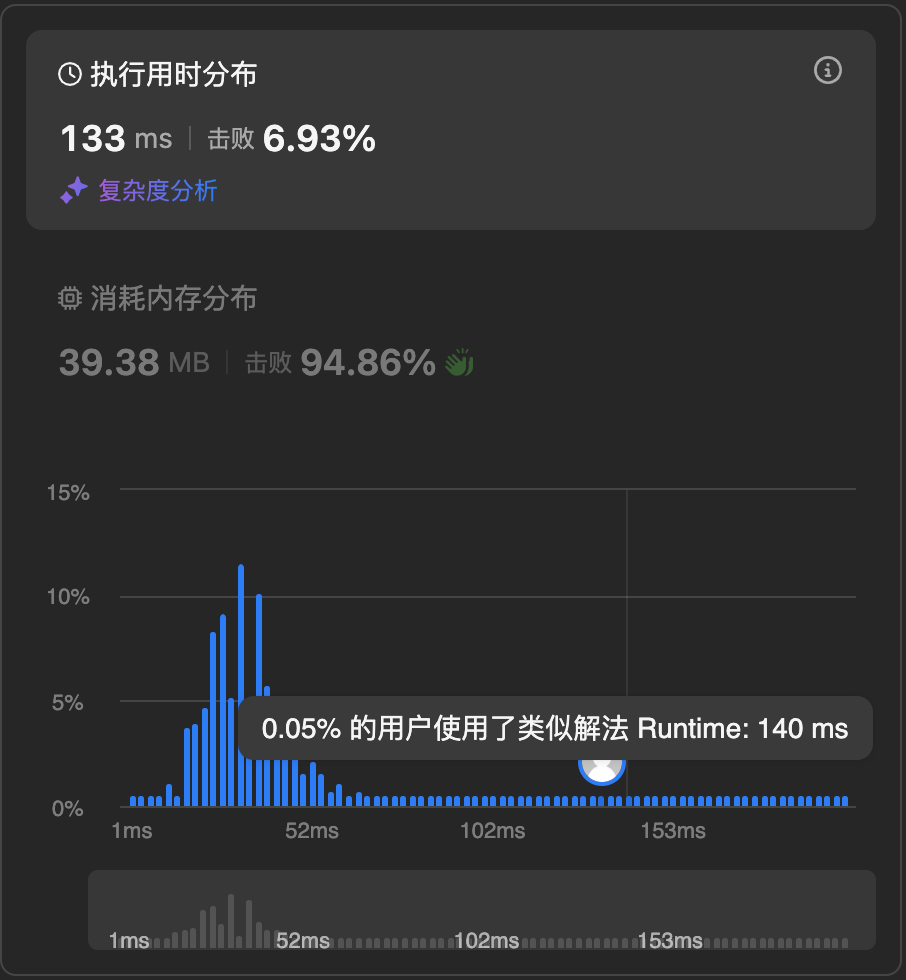
Task: Click the tallest blue histogram bar
Action: (241, 685)
